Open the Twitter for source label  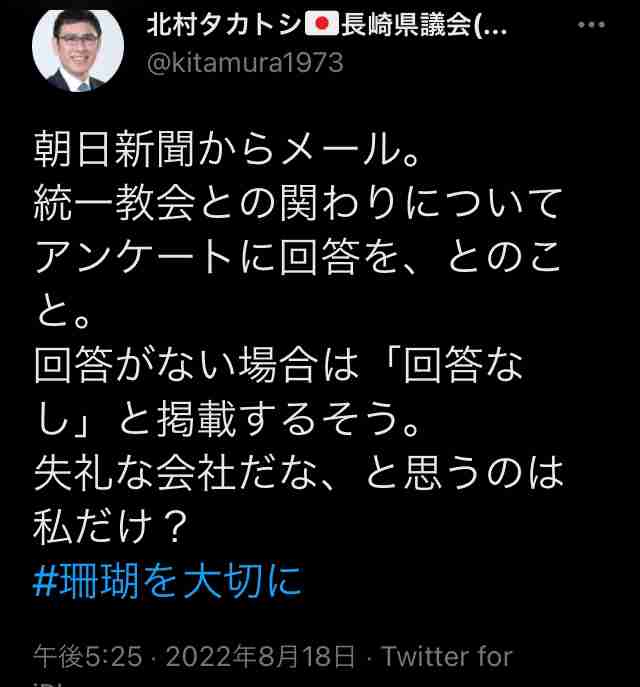(x=447, y=656)
